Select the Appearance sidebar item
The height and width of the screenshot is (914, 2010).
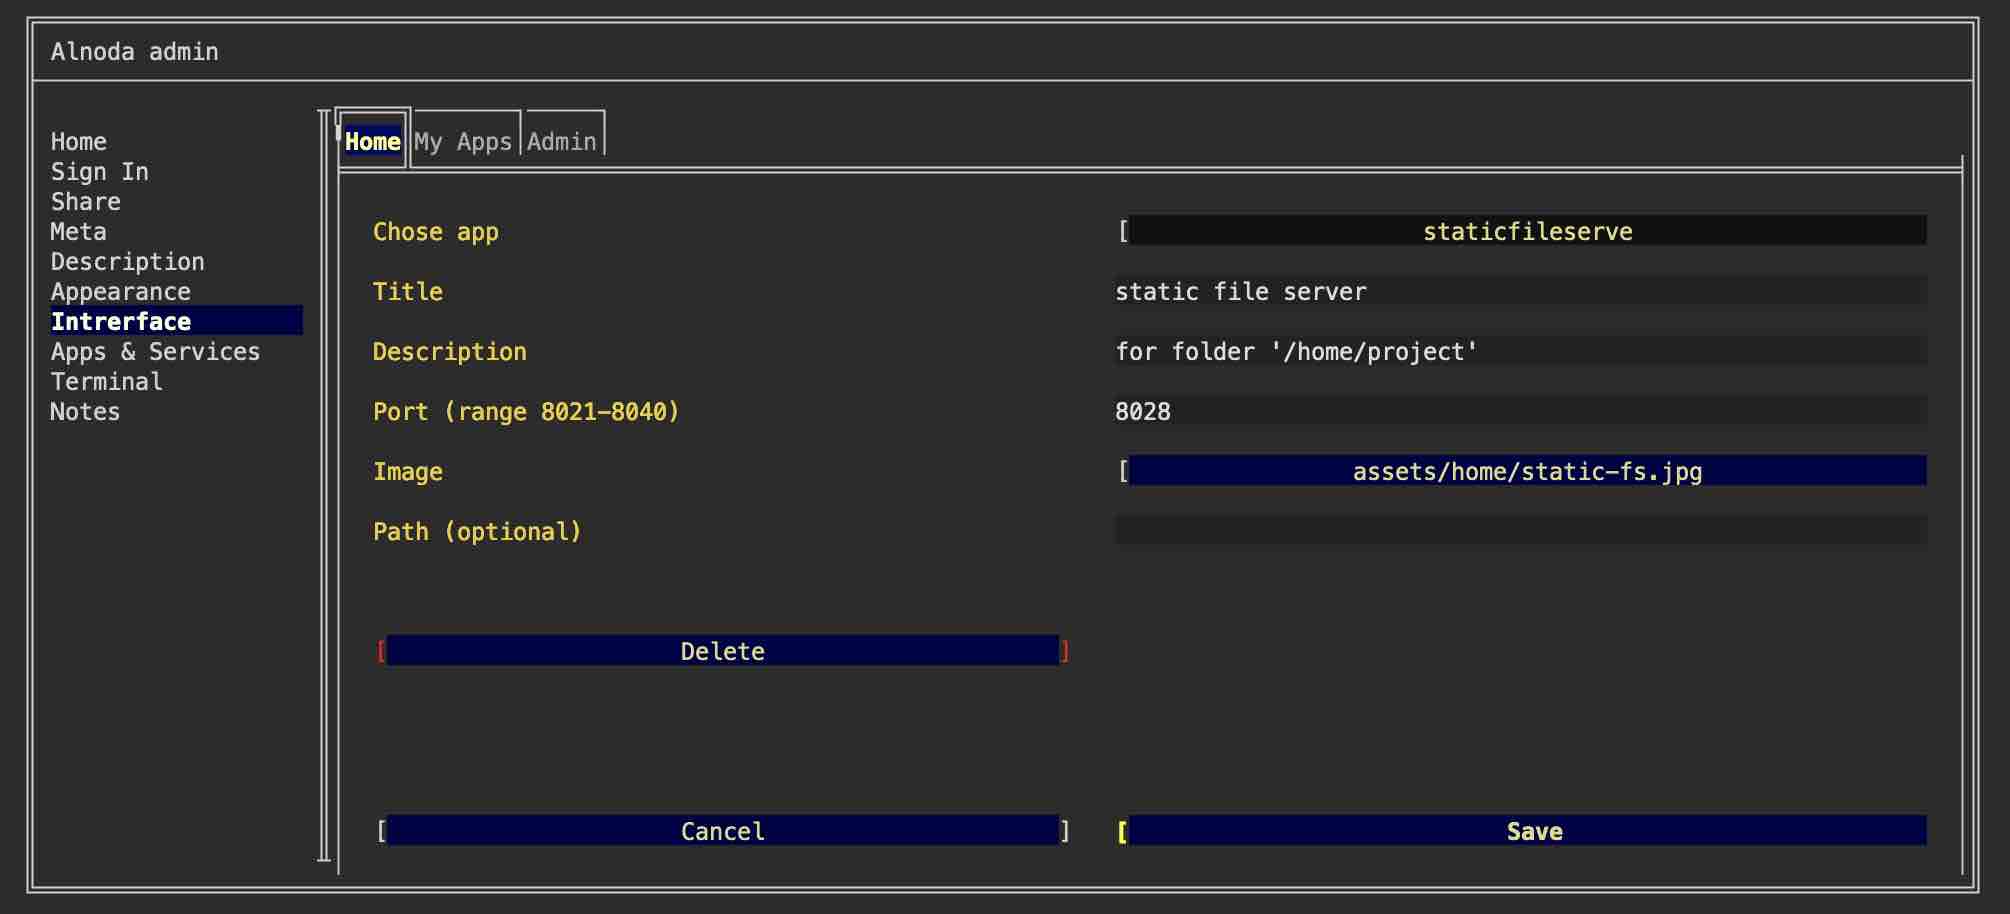click(x=121, y=292)
